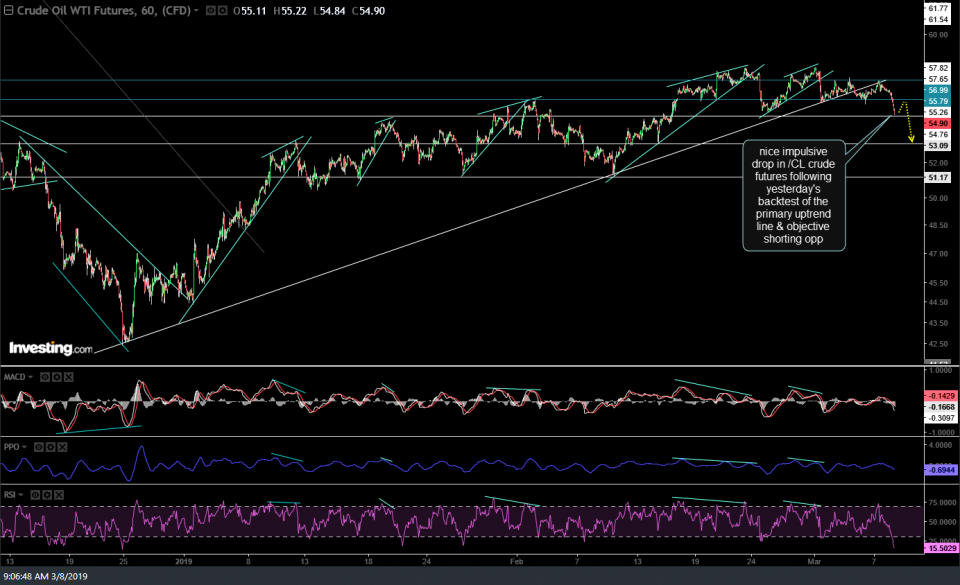Click the highlighted 54.90 price label
This screenshot has height=585, width=960.
pos(938,124)
